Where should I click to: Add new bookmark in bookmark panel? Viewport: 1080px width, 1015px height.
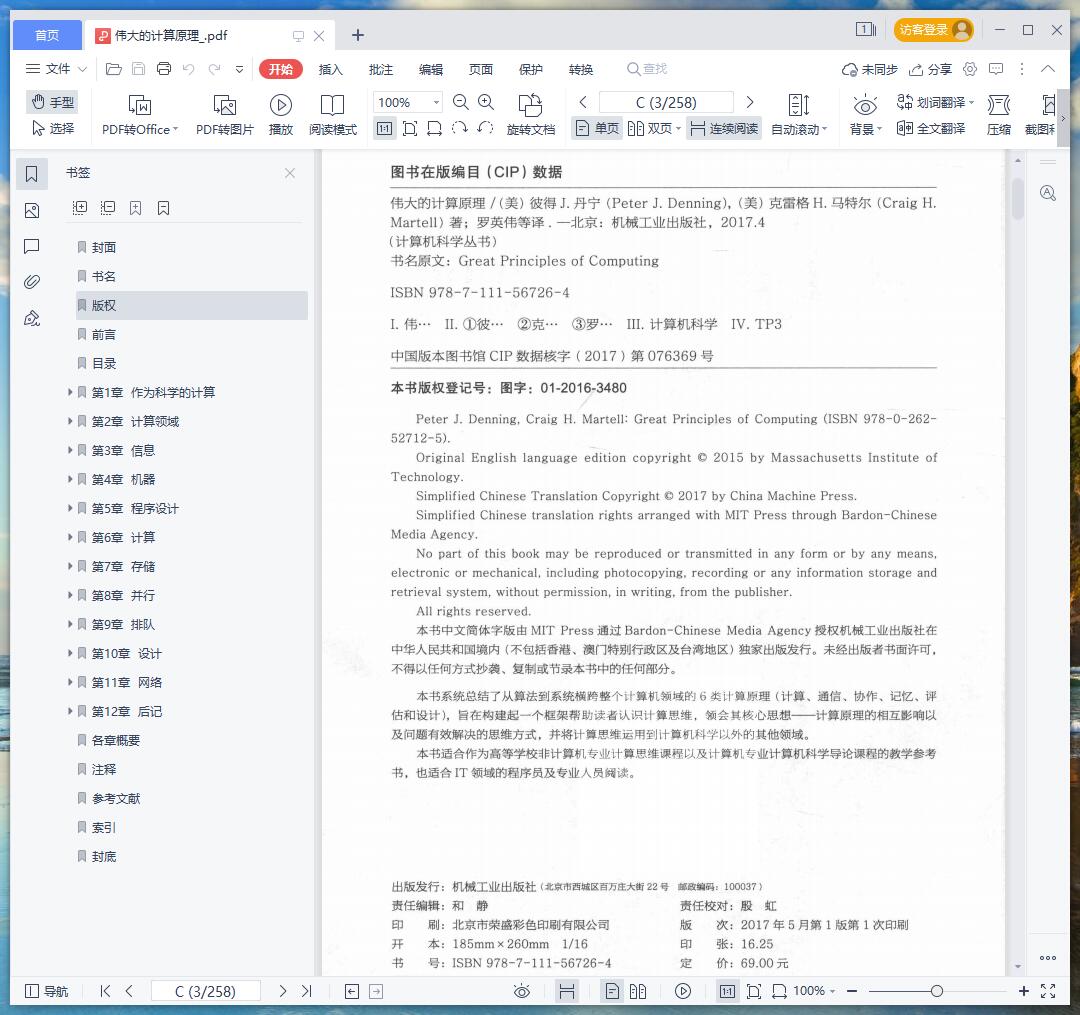pos(136,208)
